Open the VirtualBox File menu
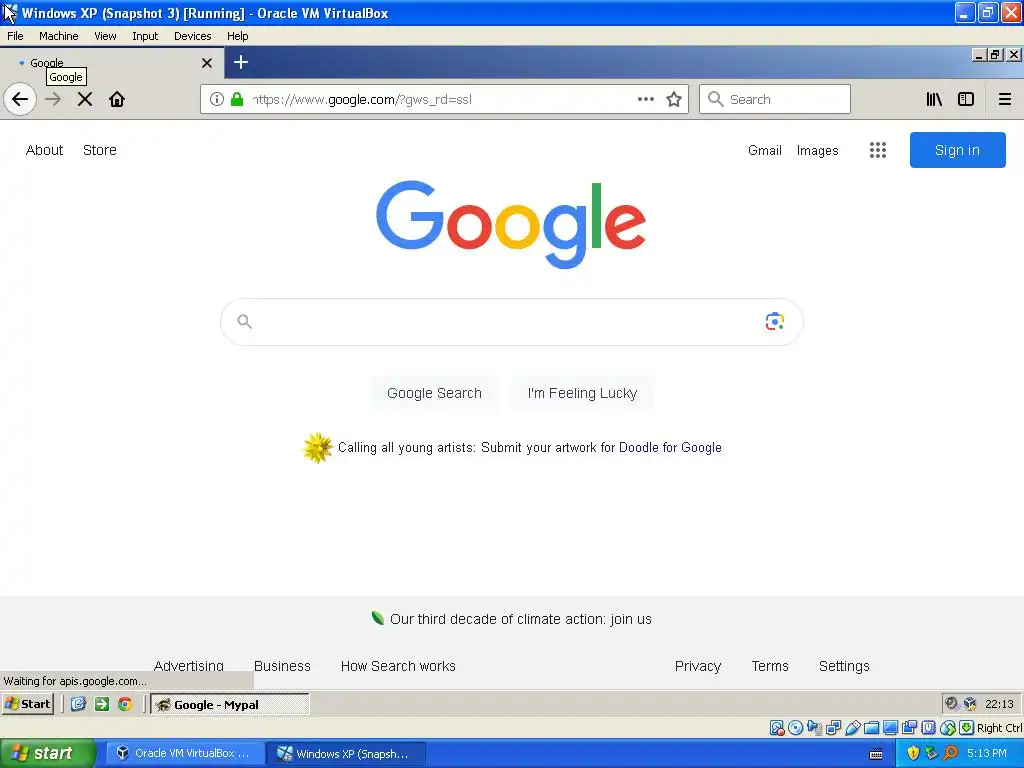This screenshot has height=768, width=1024. (x=15, y=36)
